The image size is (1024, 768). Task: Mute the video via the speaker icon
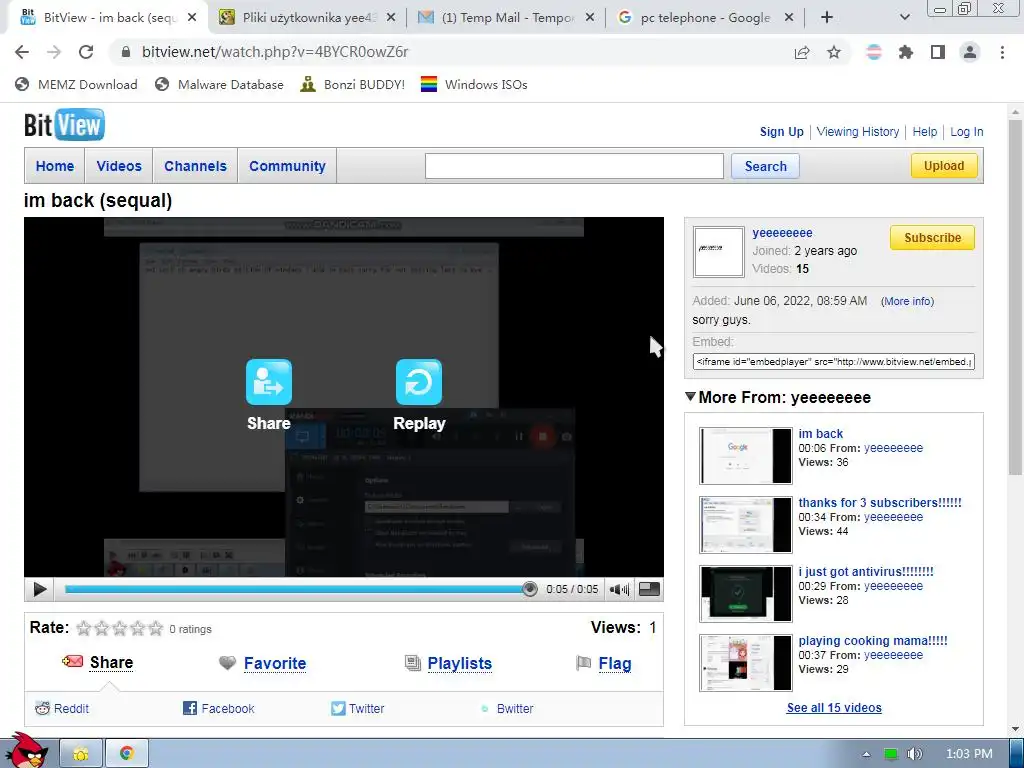(618, 589)
